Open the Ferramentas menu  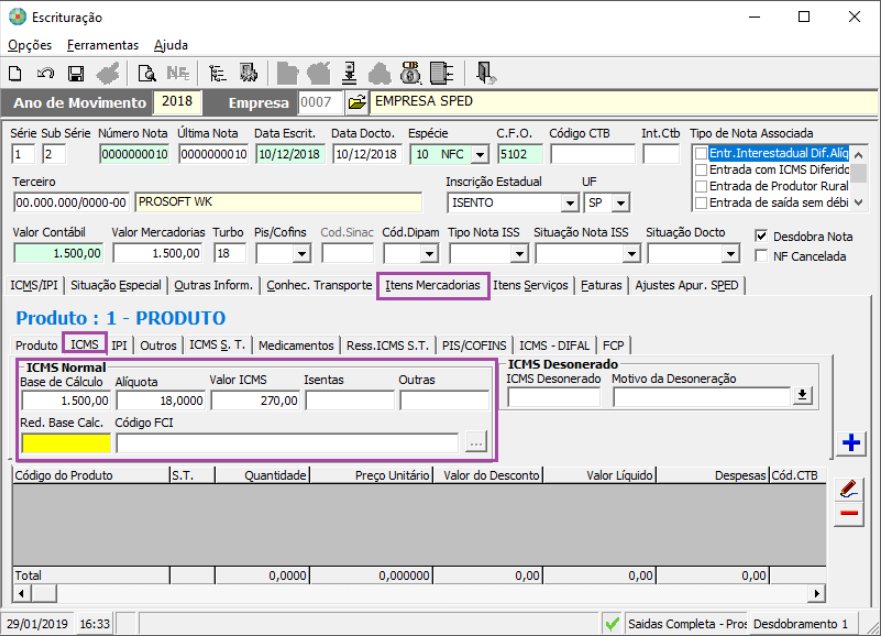coord(102,45)
